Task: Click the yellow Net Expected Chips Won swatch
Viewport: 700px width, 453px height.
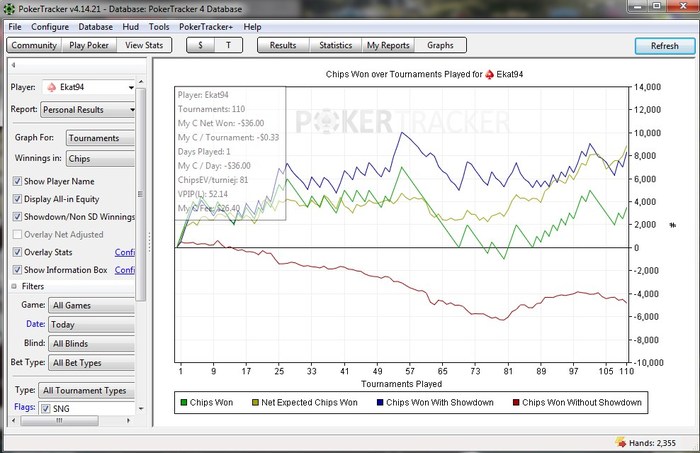Action: pyautogui.click(x=255, y=403)
